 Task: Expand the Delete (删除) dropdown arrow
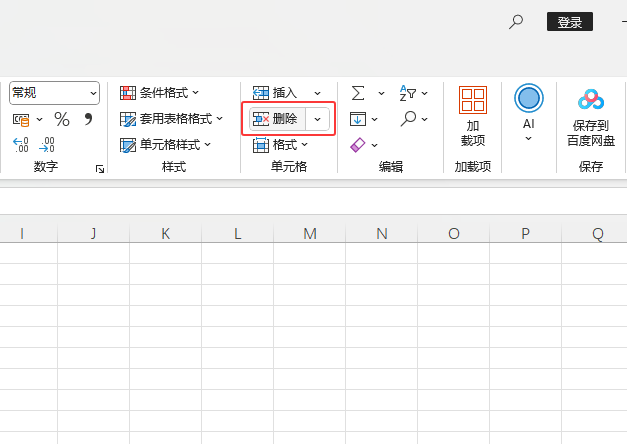pyautogui.click(x=318, y=119)
